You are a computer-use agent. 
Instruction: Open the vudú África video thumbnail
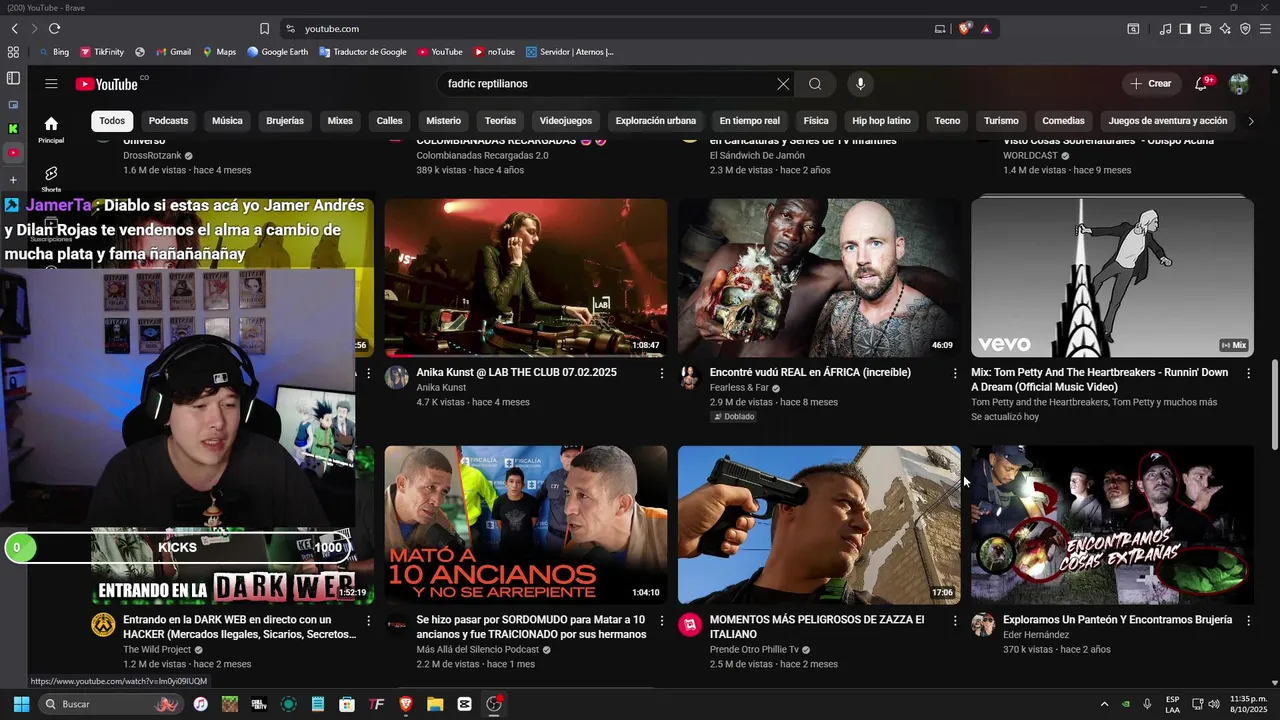coord(819,277)
